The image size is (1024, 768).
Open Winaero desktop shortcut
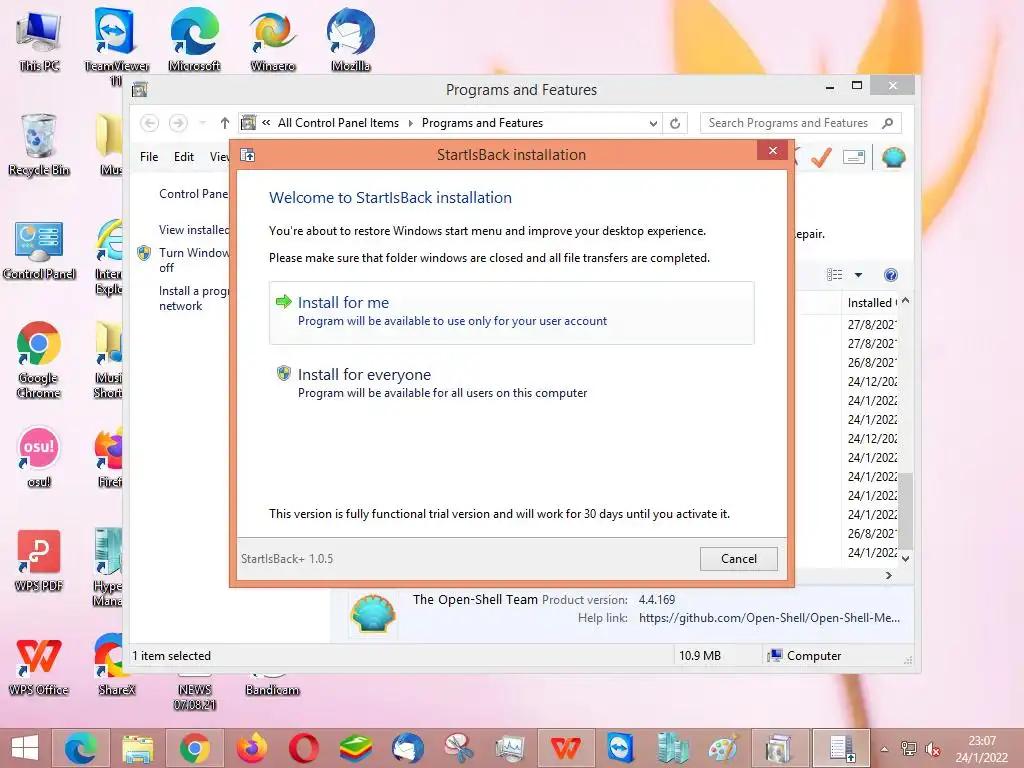coord(273,39)
